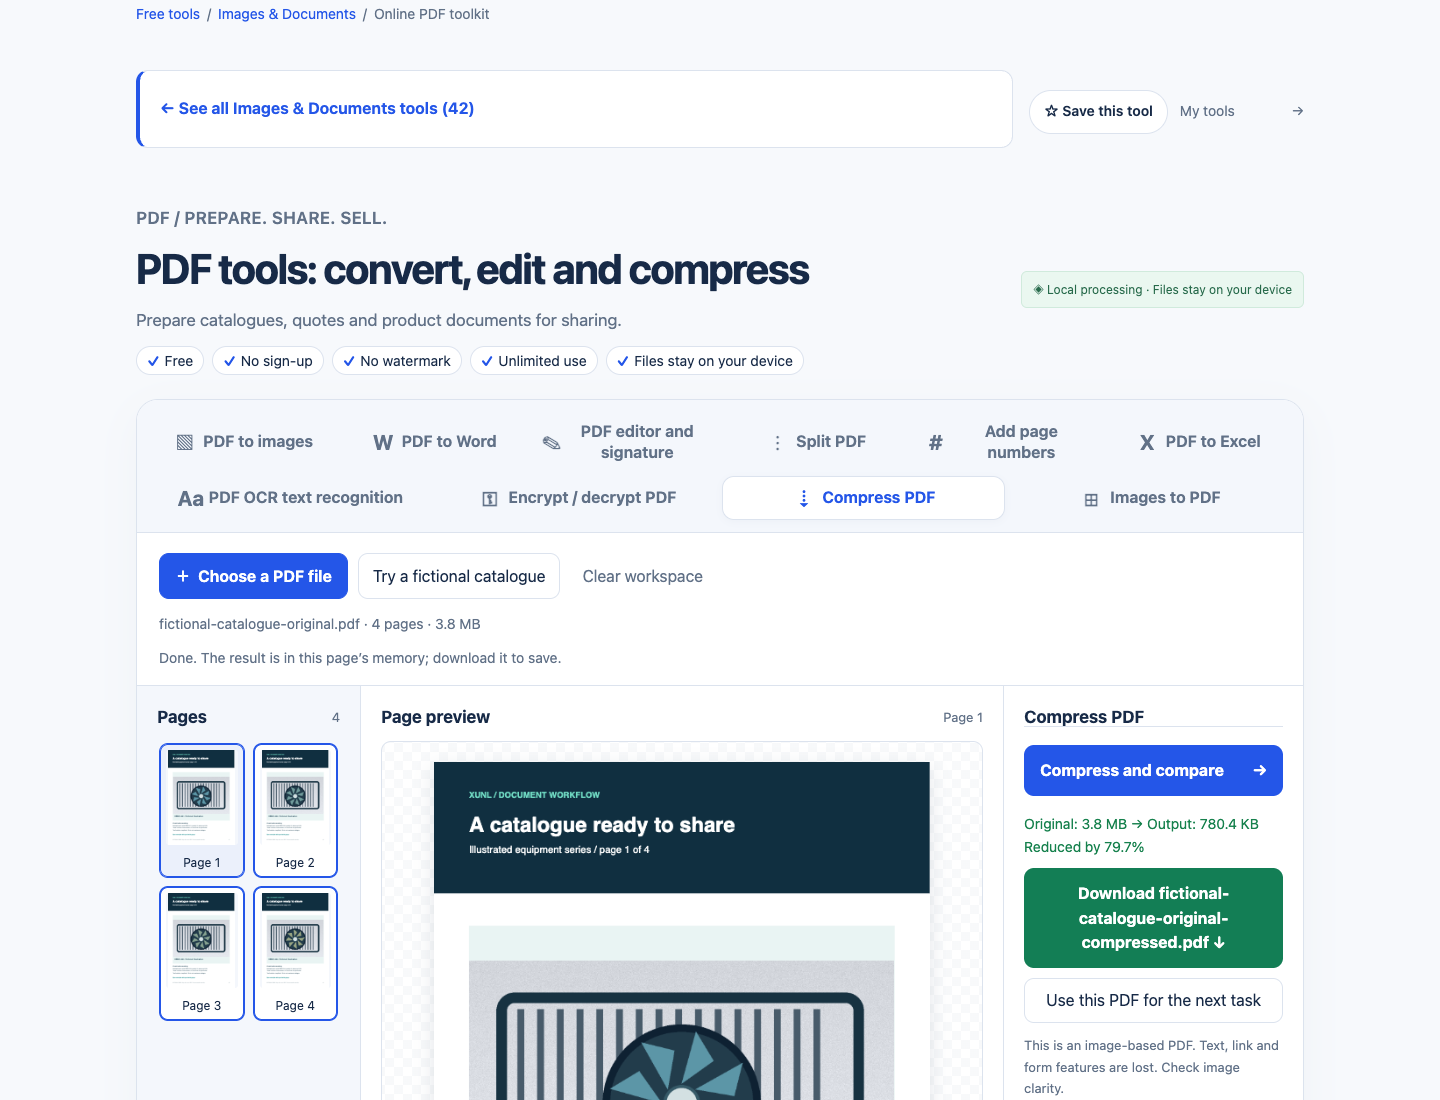Select the Images to PDF tab
This screenshot has width=1440, height=1100.
click(1152, 498)
